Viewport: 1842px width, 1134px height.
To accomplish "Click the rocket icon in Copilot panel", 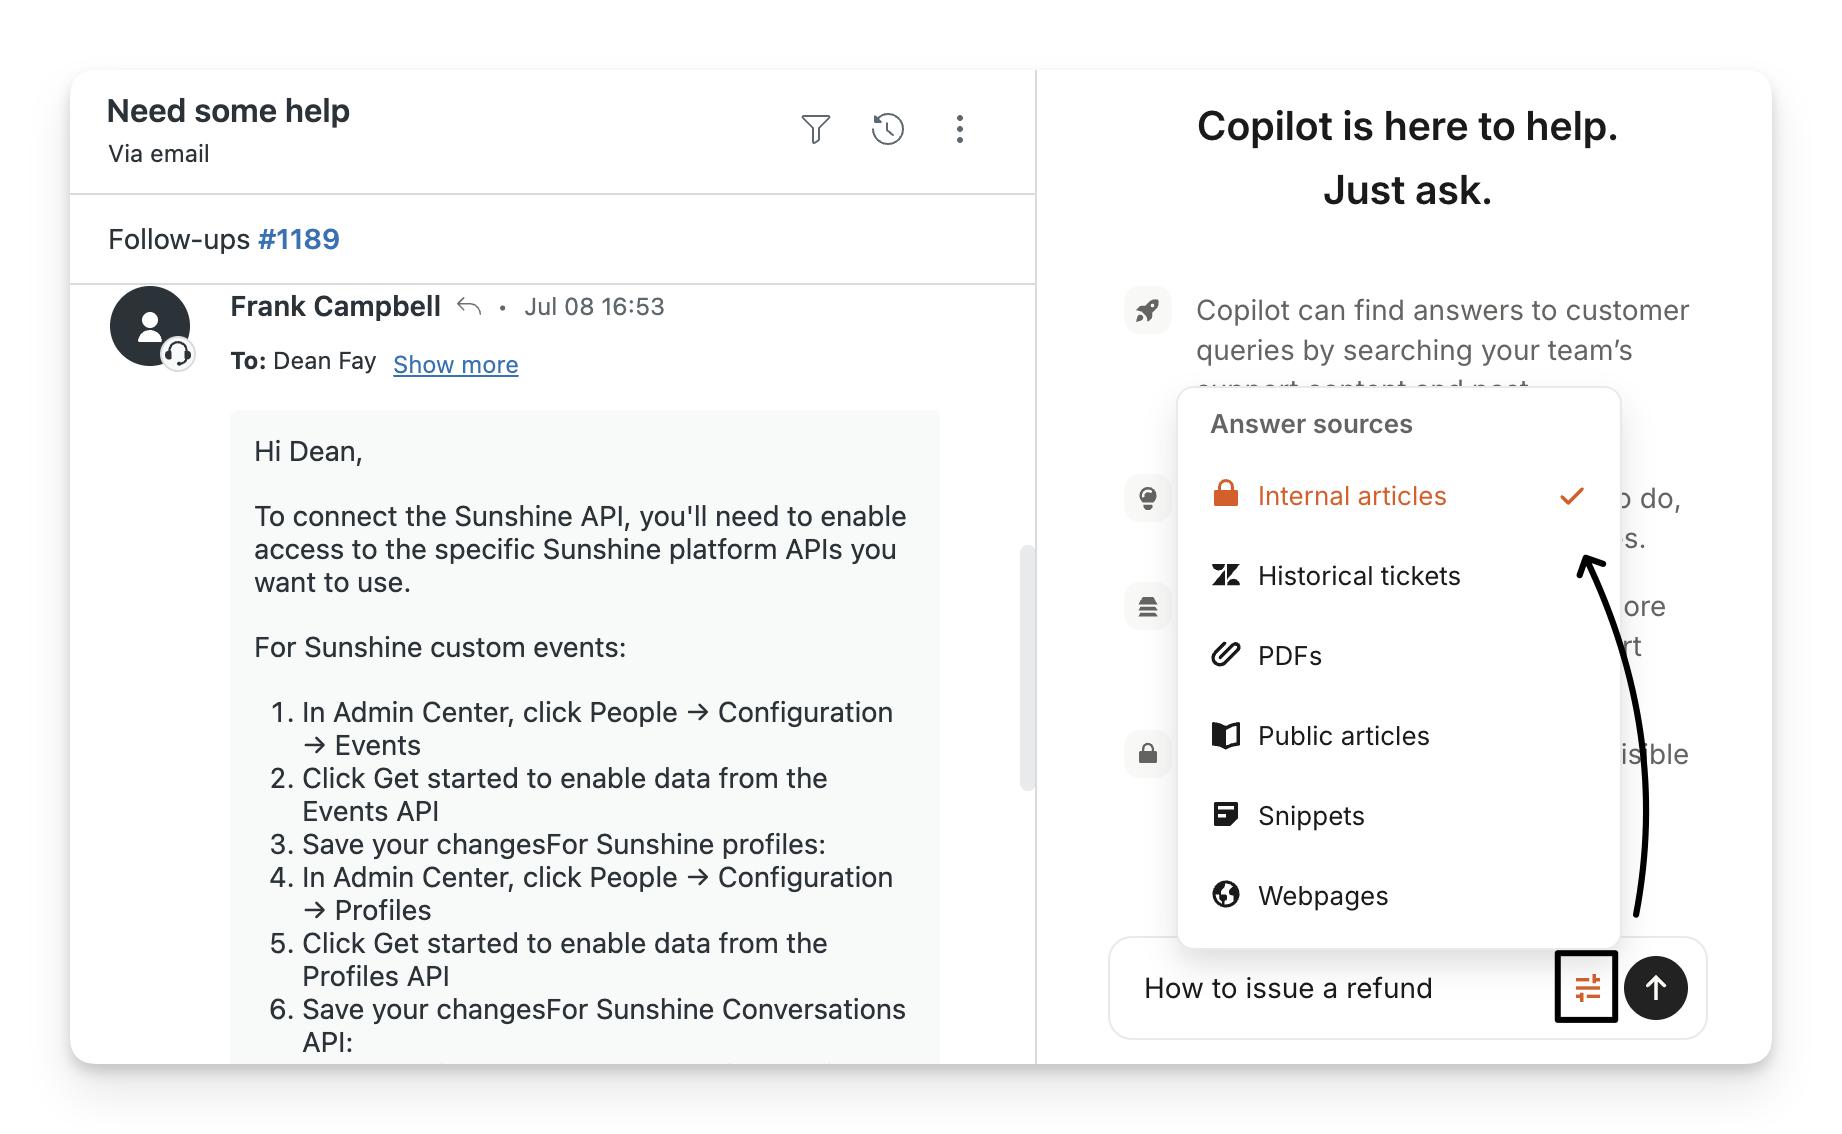I will click(1147, 311).
